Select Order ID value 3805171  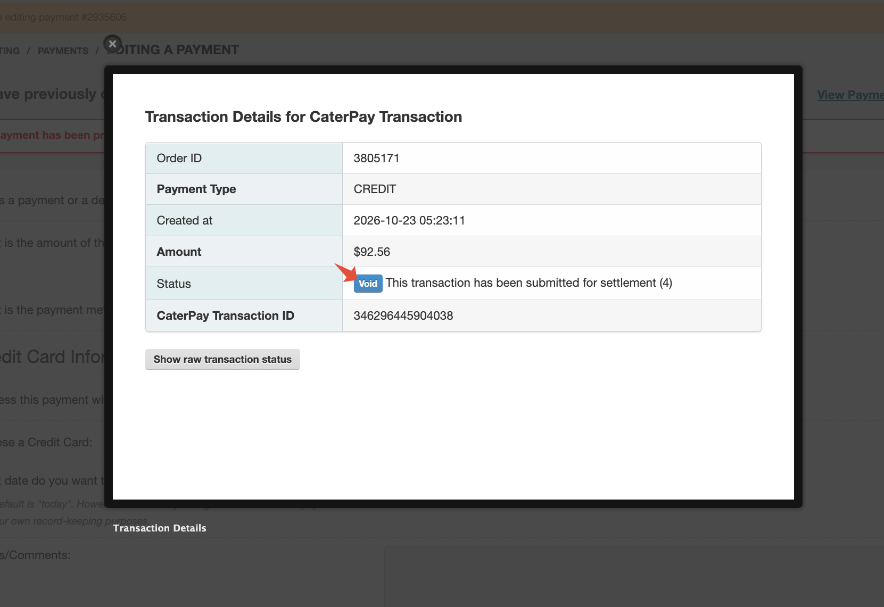(x=377, y=158)
